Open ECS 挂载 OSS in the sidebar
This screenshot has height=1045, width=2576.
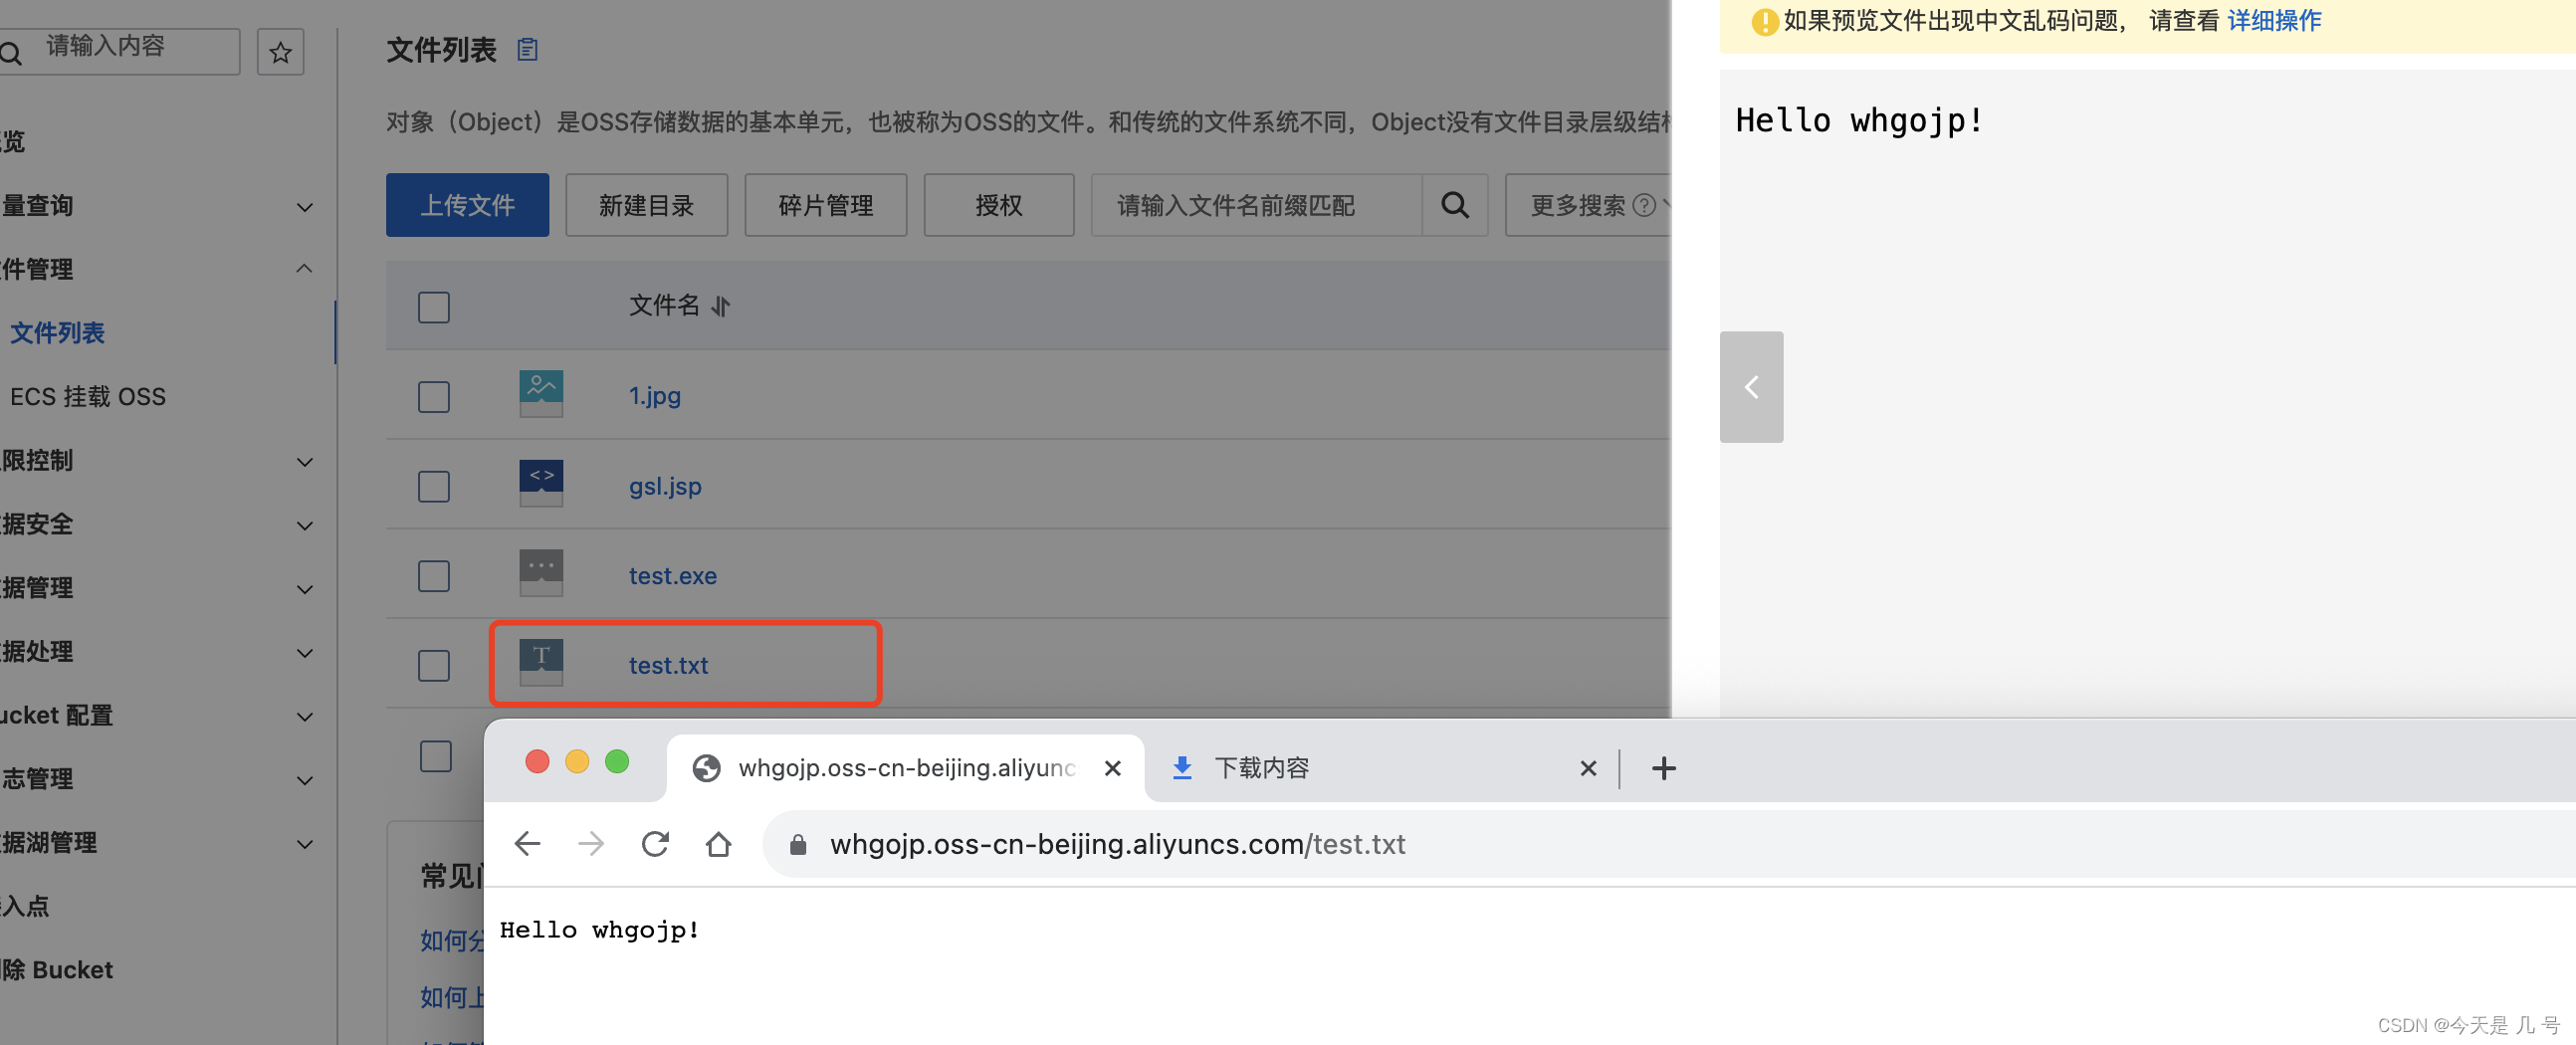(x=88, y=397)
